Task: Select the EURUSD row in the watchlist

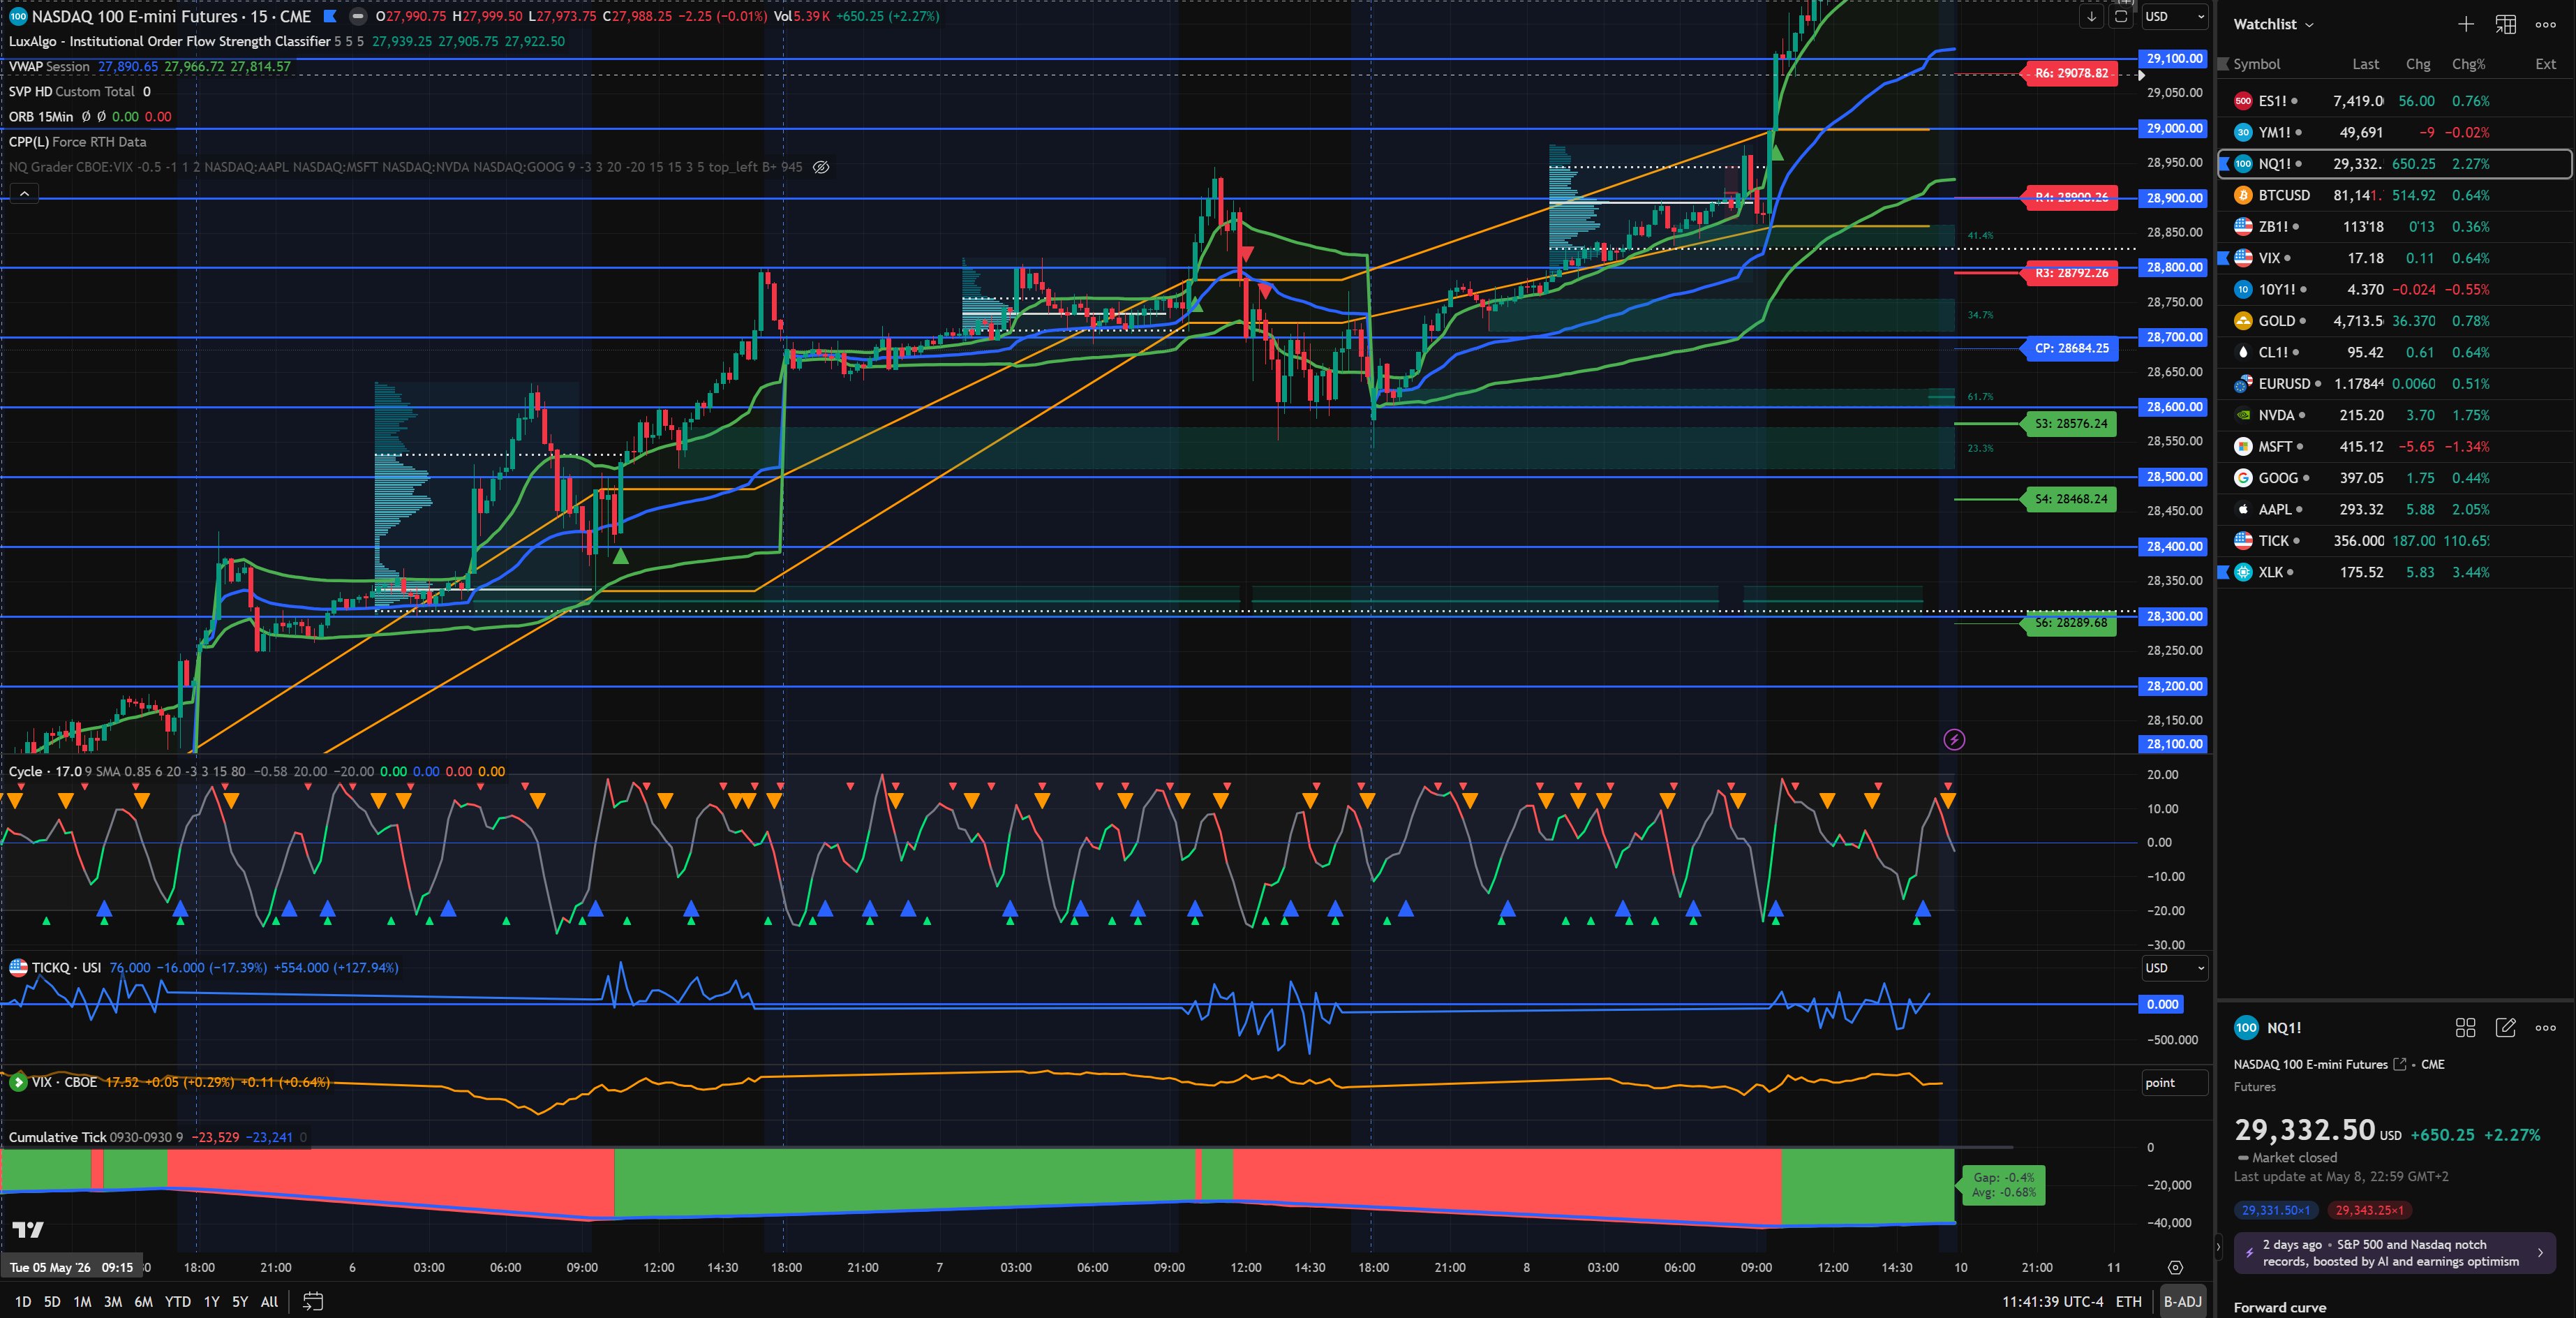Action: [x=2394, y=384]
